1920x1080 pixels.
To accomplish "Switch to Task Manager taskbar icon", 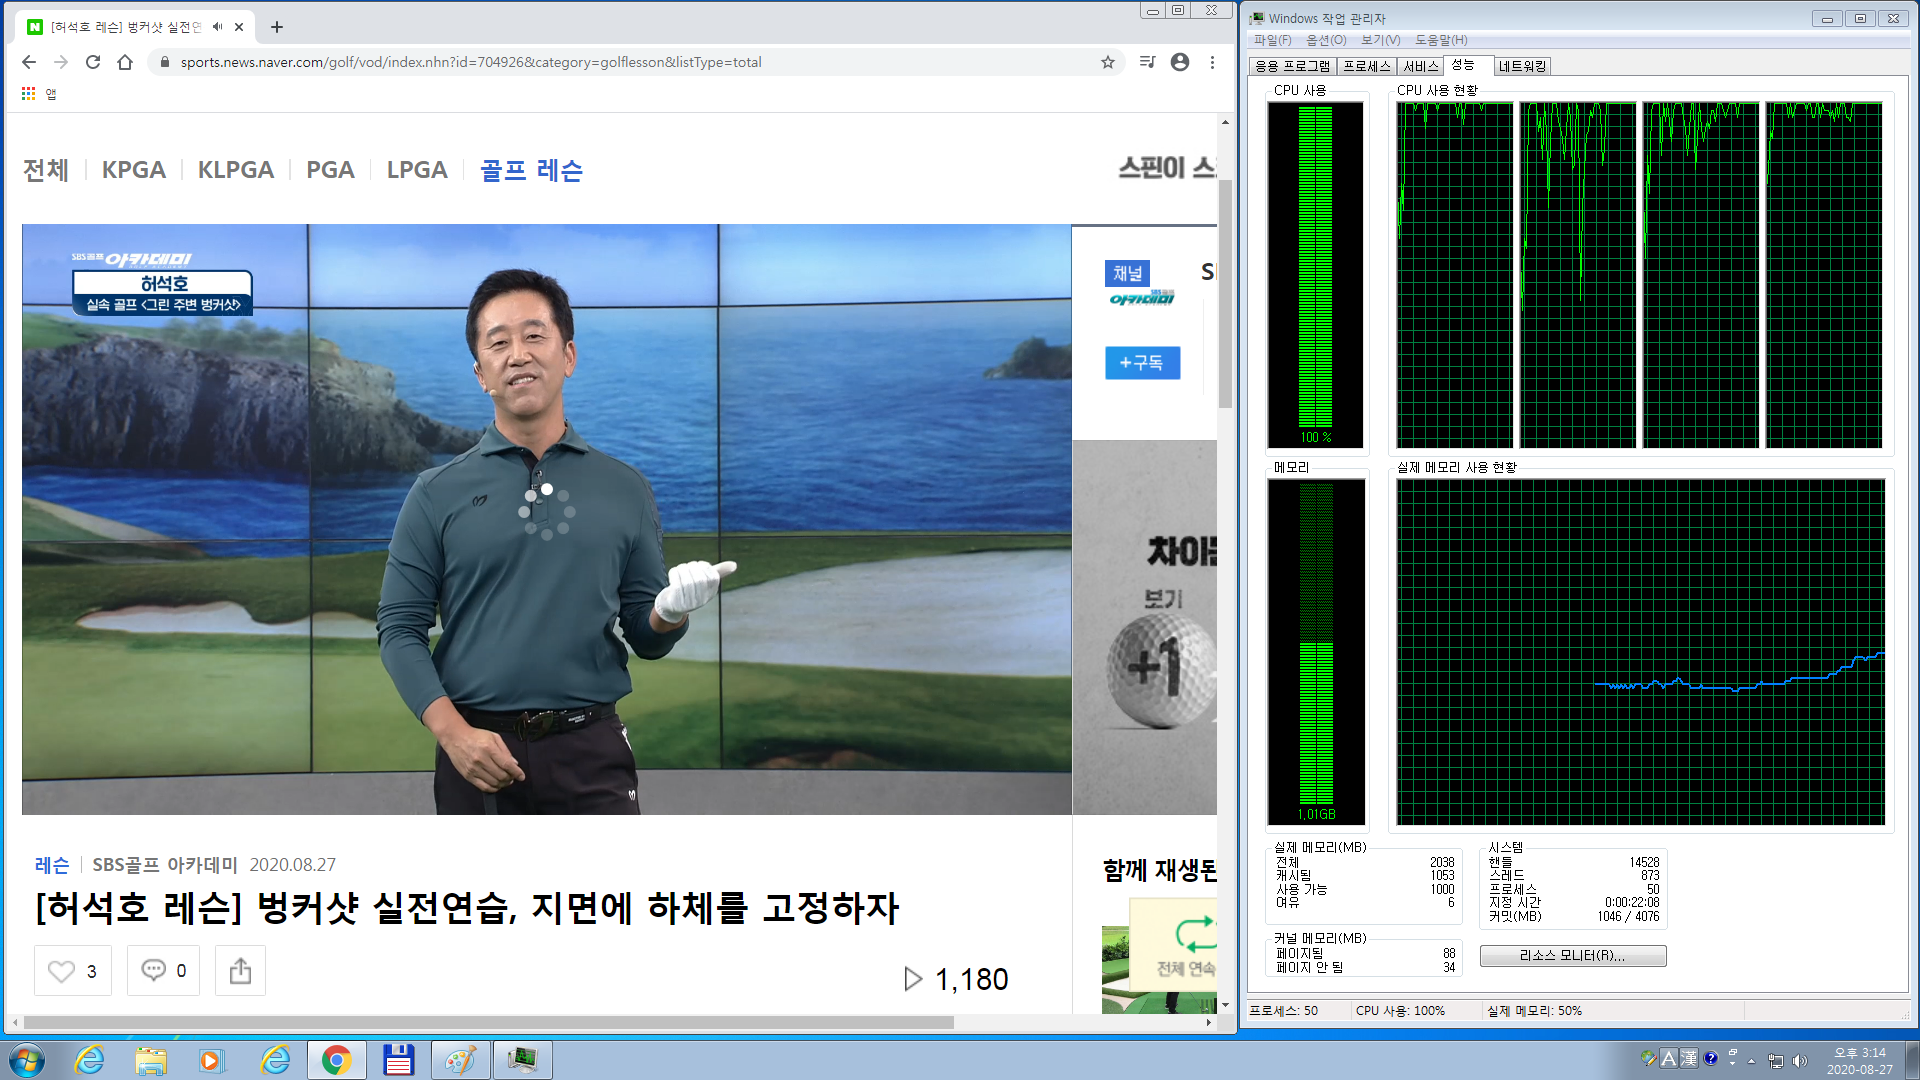I will [x=522, y=1060].
